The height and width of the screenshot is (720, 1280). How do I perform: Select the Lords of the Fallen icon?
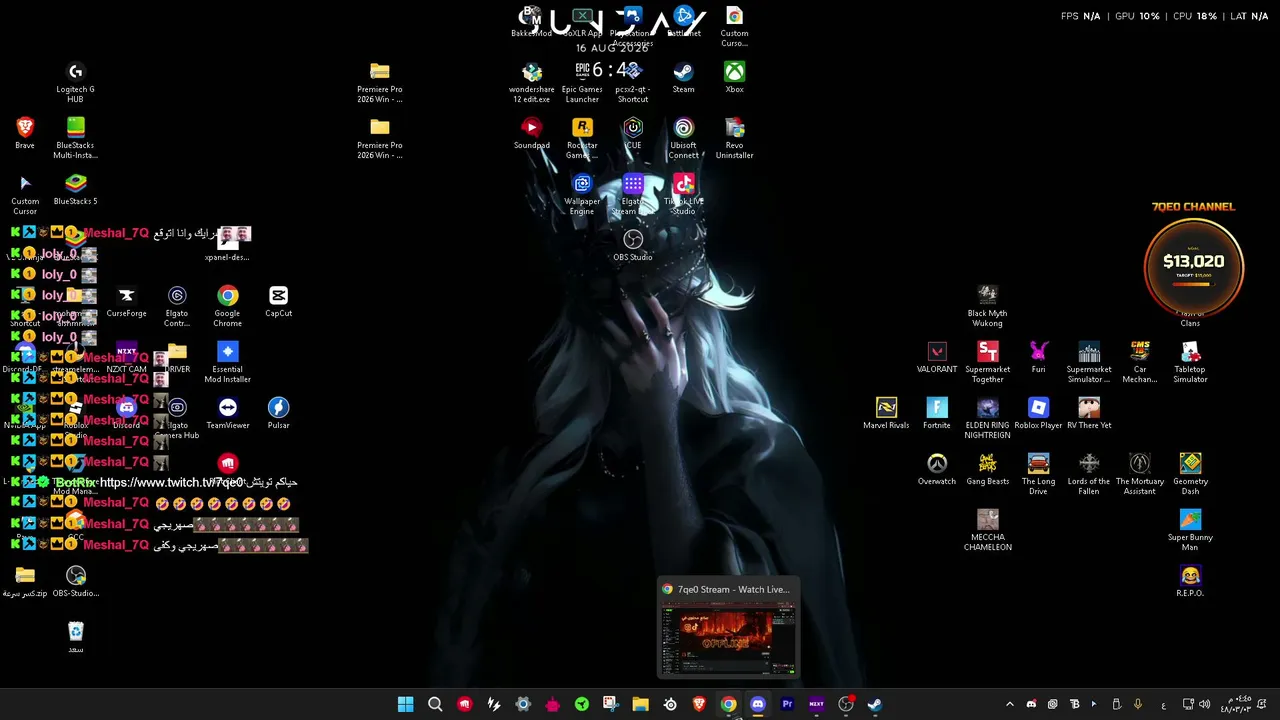[1089, 474]
